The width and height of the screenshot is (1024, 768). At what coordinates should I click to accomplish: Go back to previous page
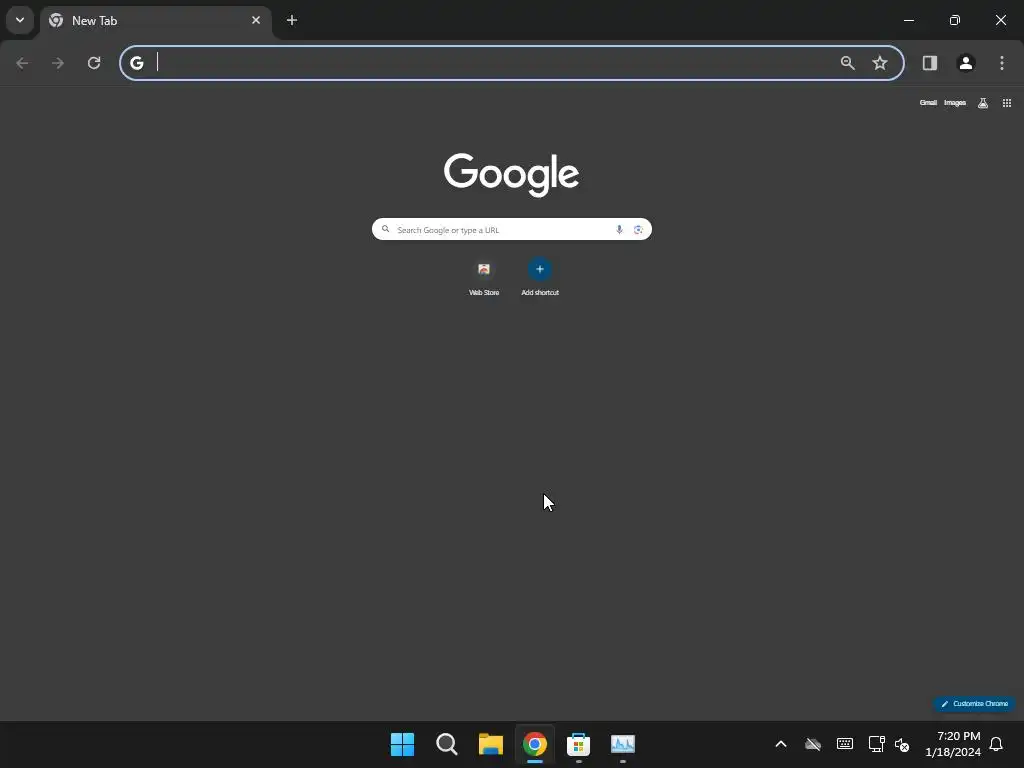pos(22,63)
